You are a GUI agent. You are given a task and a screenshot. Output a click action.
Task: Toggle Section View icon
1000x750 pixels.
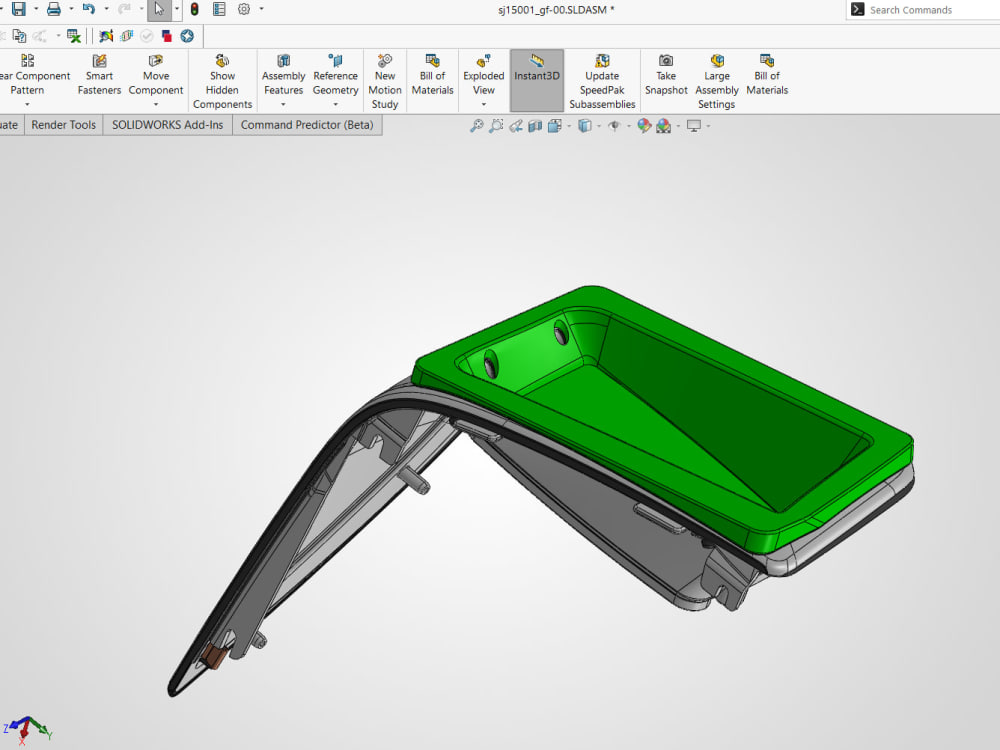click(x=535, y=126)
